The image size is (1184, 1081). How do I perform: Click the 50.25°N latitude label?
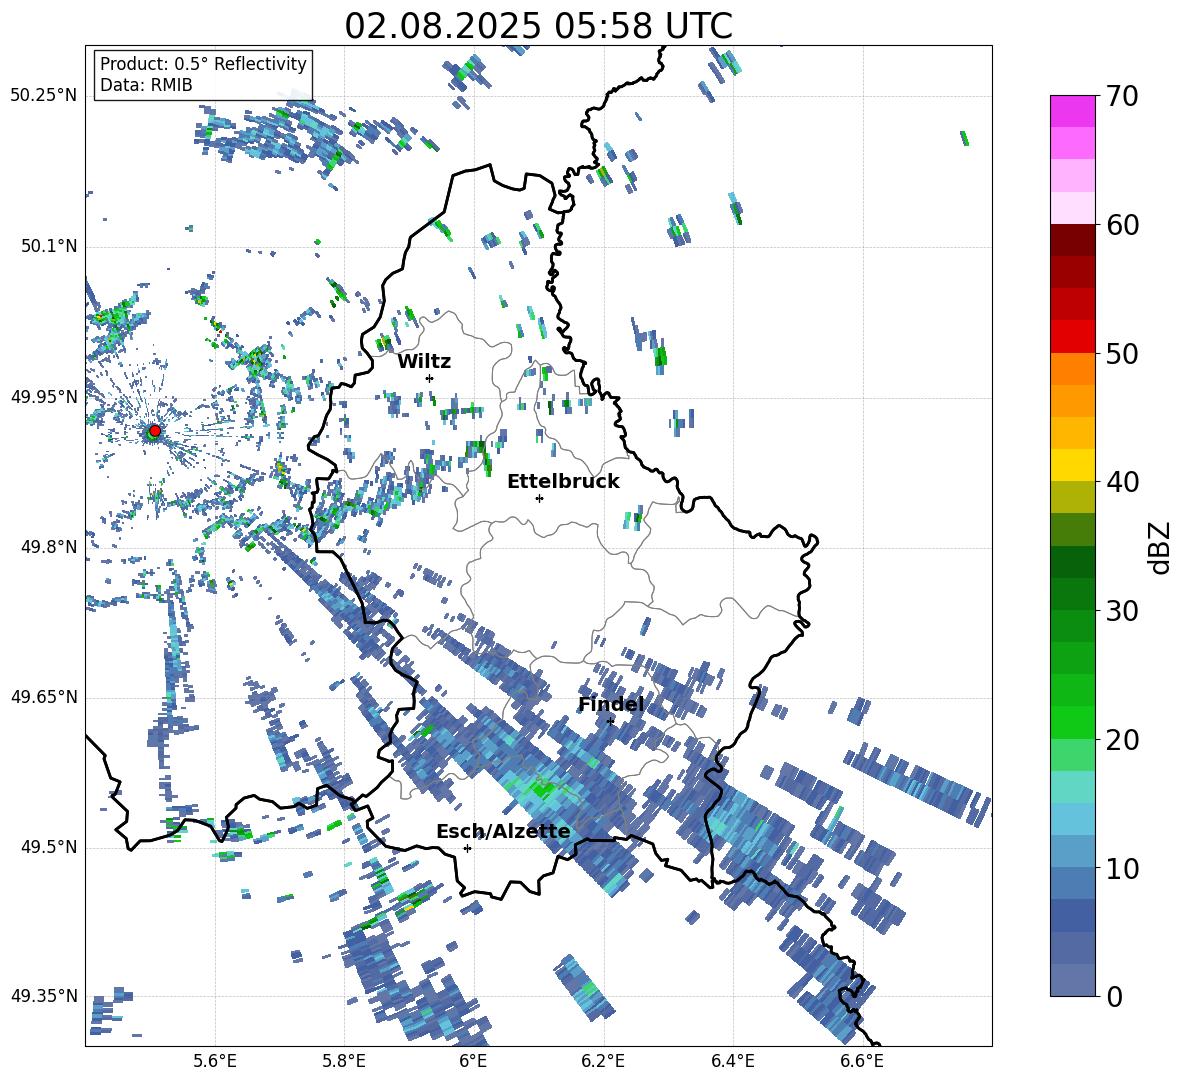[44, 96]
